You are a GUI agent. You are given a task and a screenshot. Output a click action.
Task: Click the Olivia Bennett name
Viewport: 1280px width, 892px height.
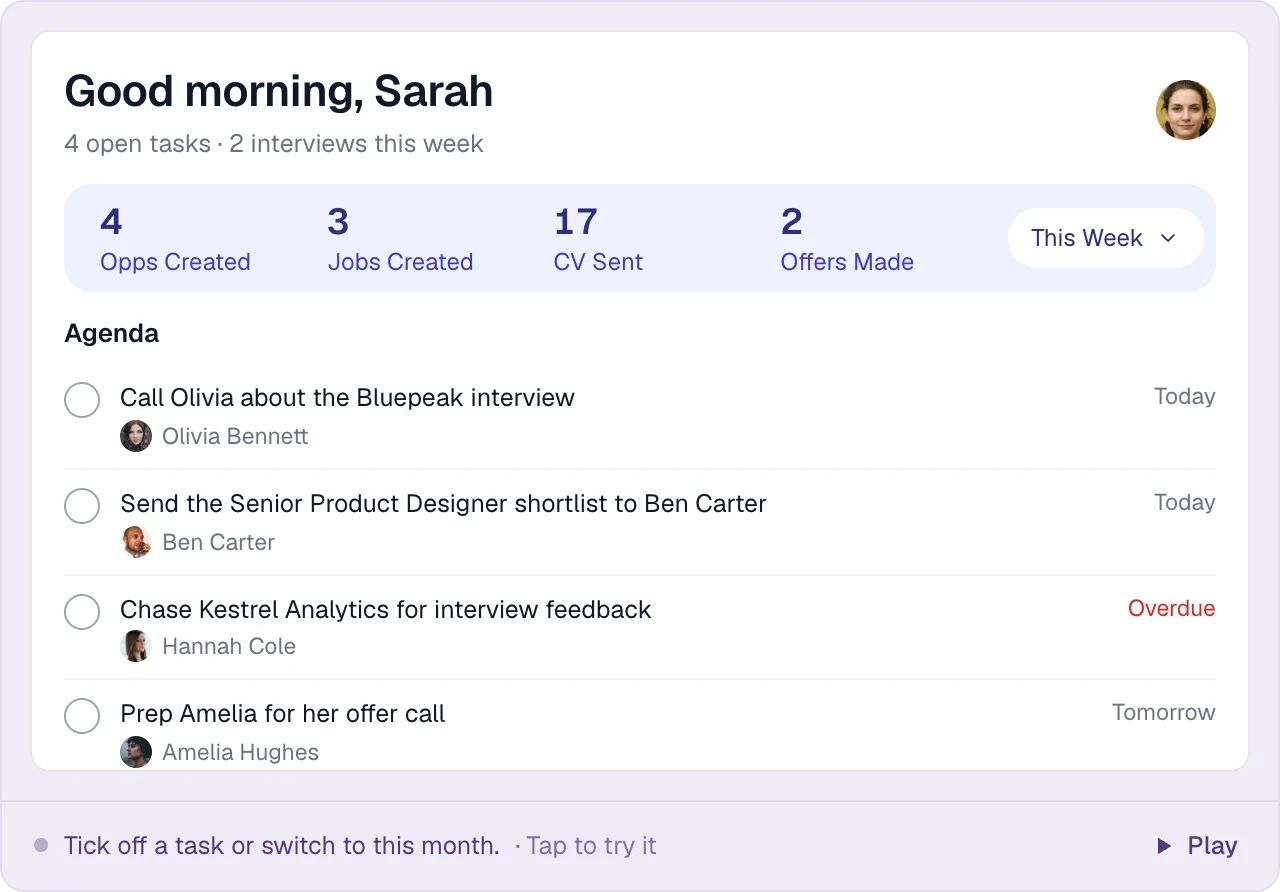coord(235,436)
